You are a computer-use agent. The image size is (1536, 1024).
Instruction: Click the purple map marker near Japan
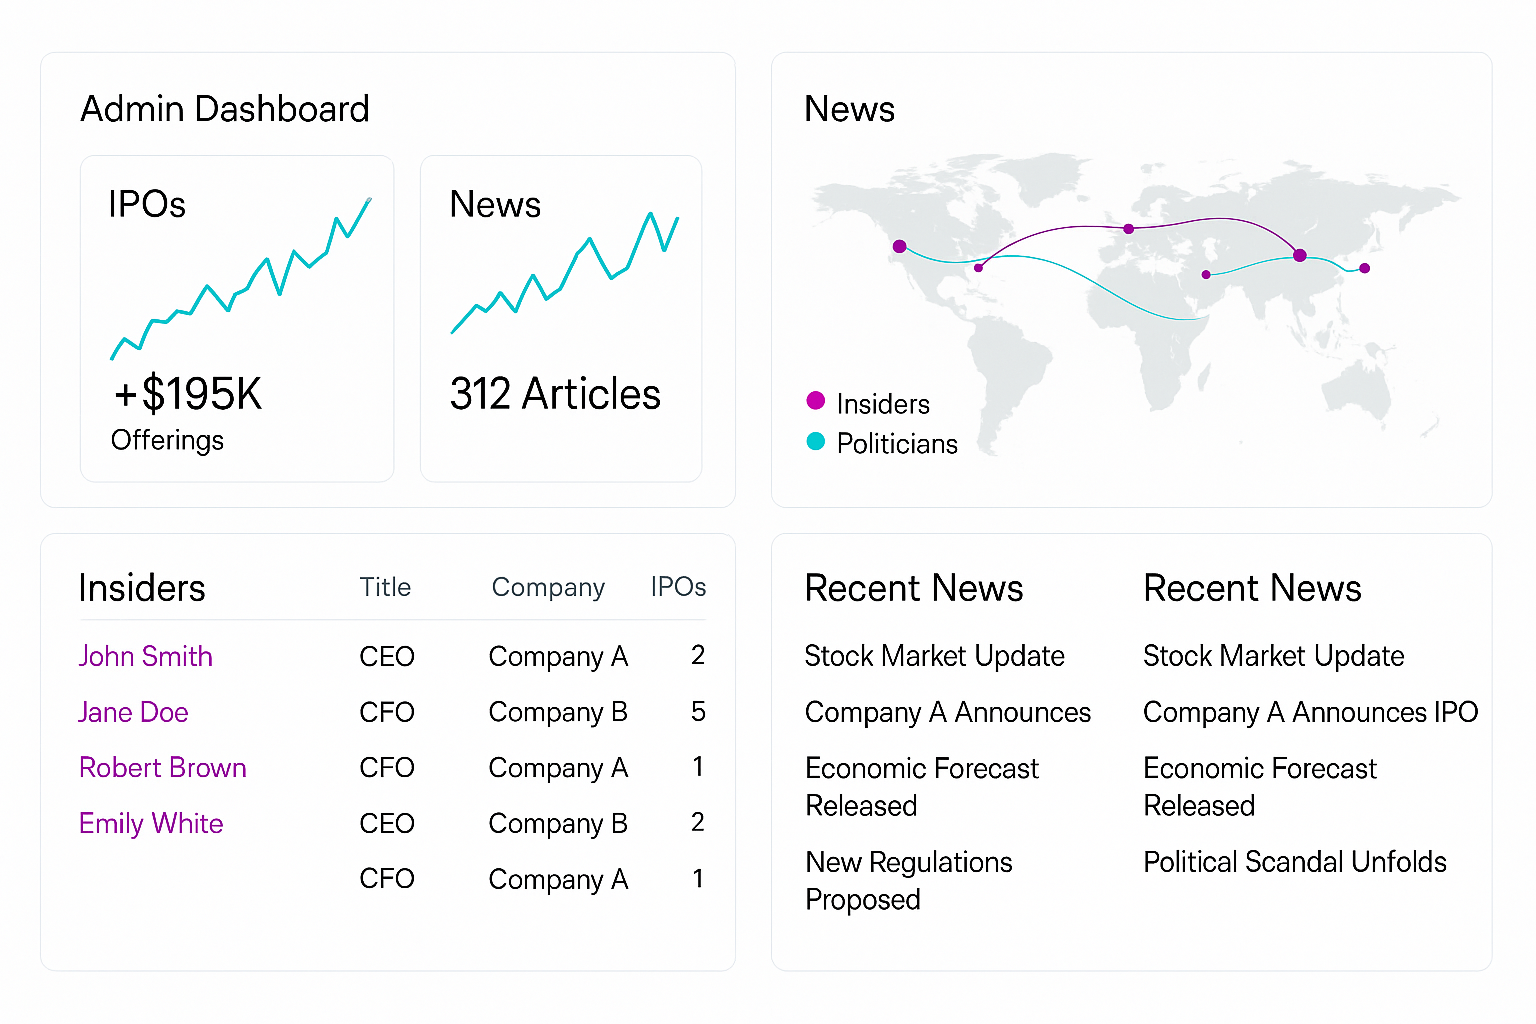click(x=1364, y=268)
